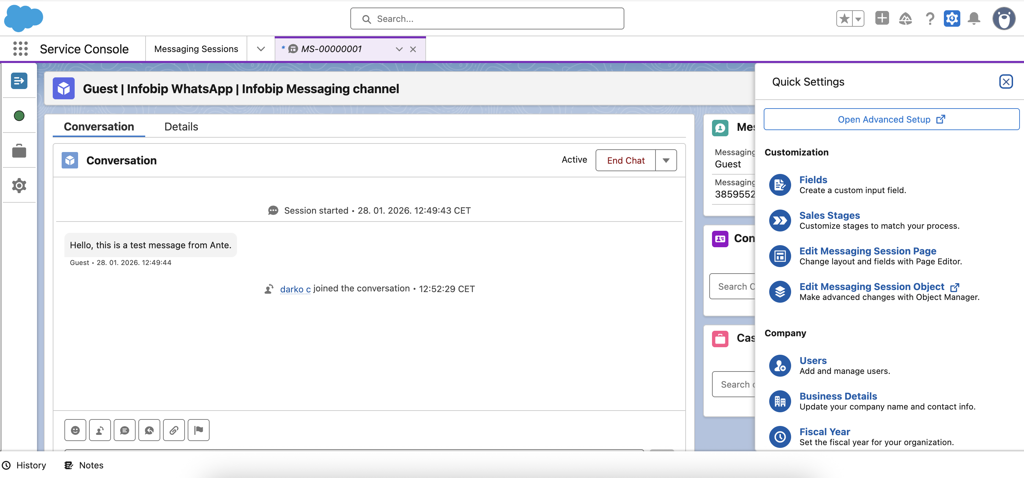Viewport: 1024px width, 478px height.
Task: Click the attach file paperclip icon
Action: pos(174,430)
